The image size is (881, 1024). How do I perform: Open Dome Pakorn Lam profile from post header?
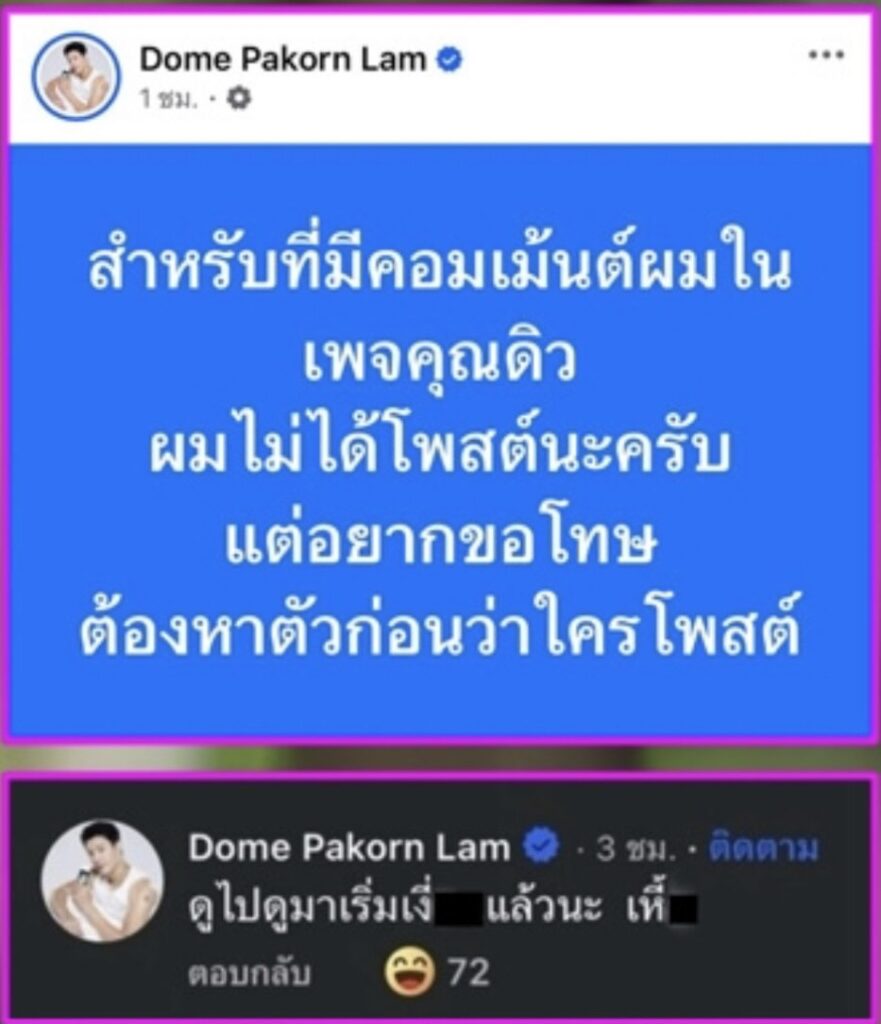(x=282, y=59)
